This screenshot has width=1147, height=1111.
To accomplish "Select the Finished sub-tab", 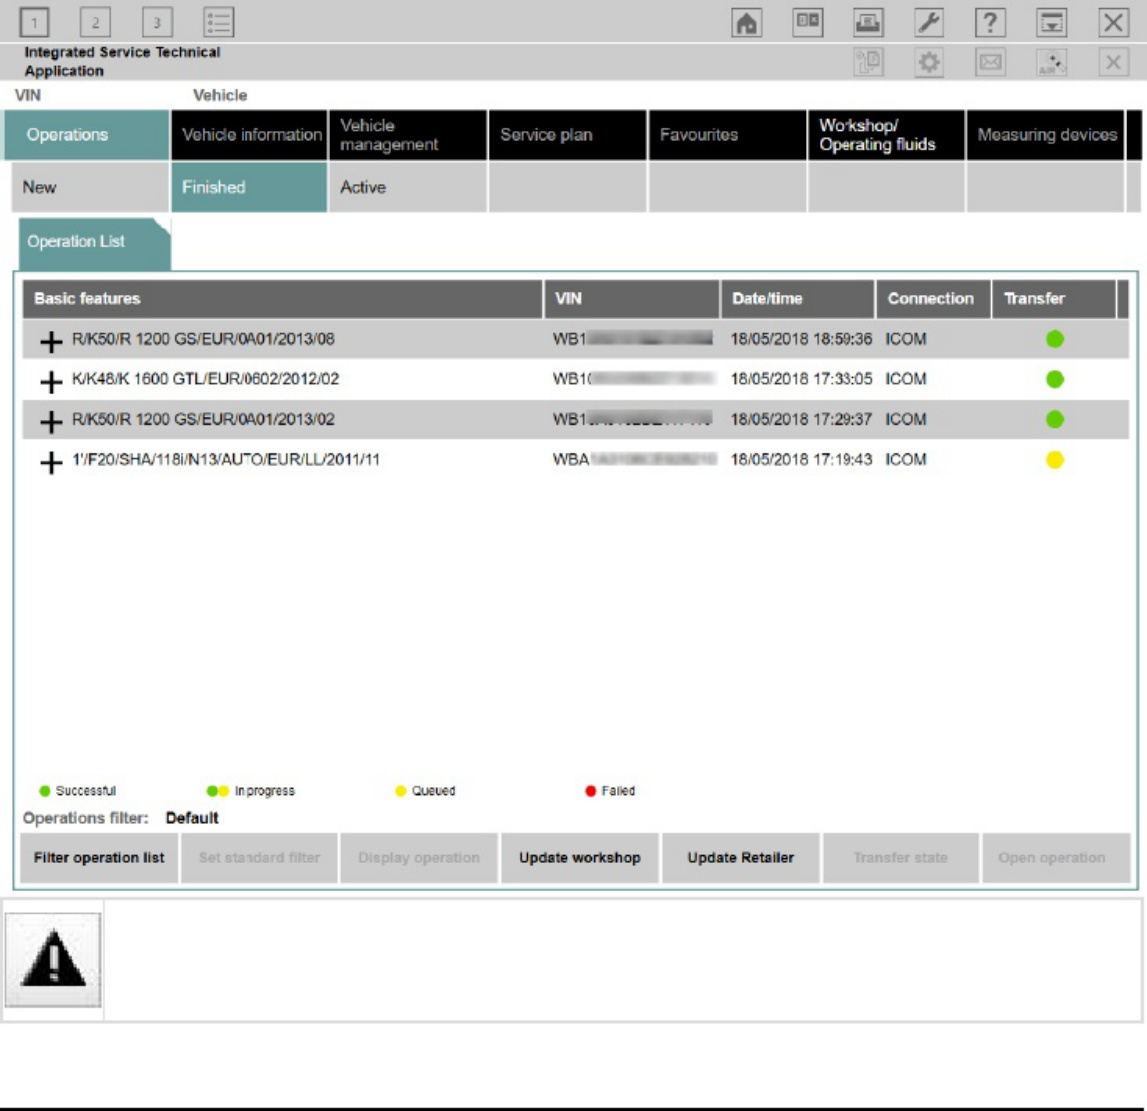I will 249,187.
